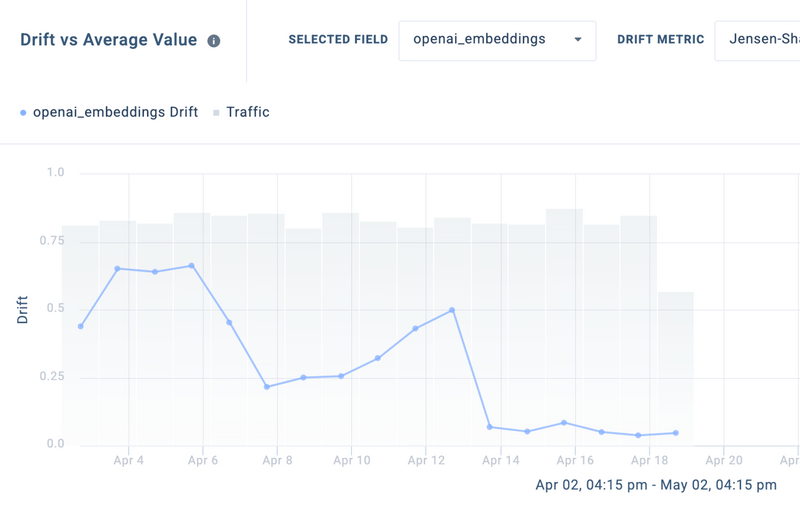
Task: Click the Drift vs Average Value title
Action: coord(108,40)
